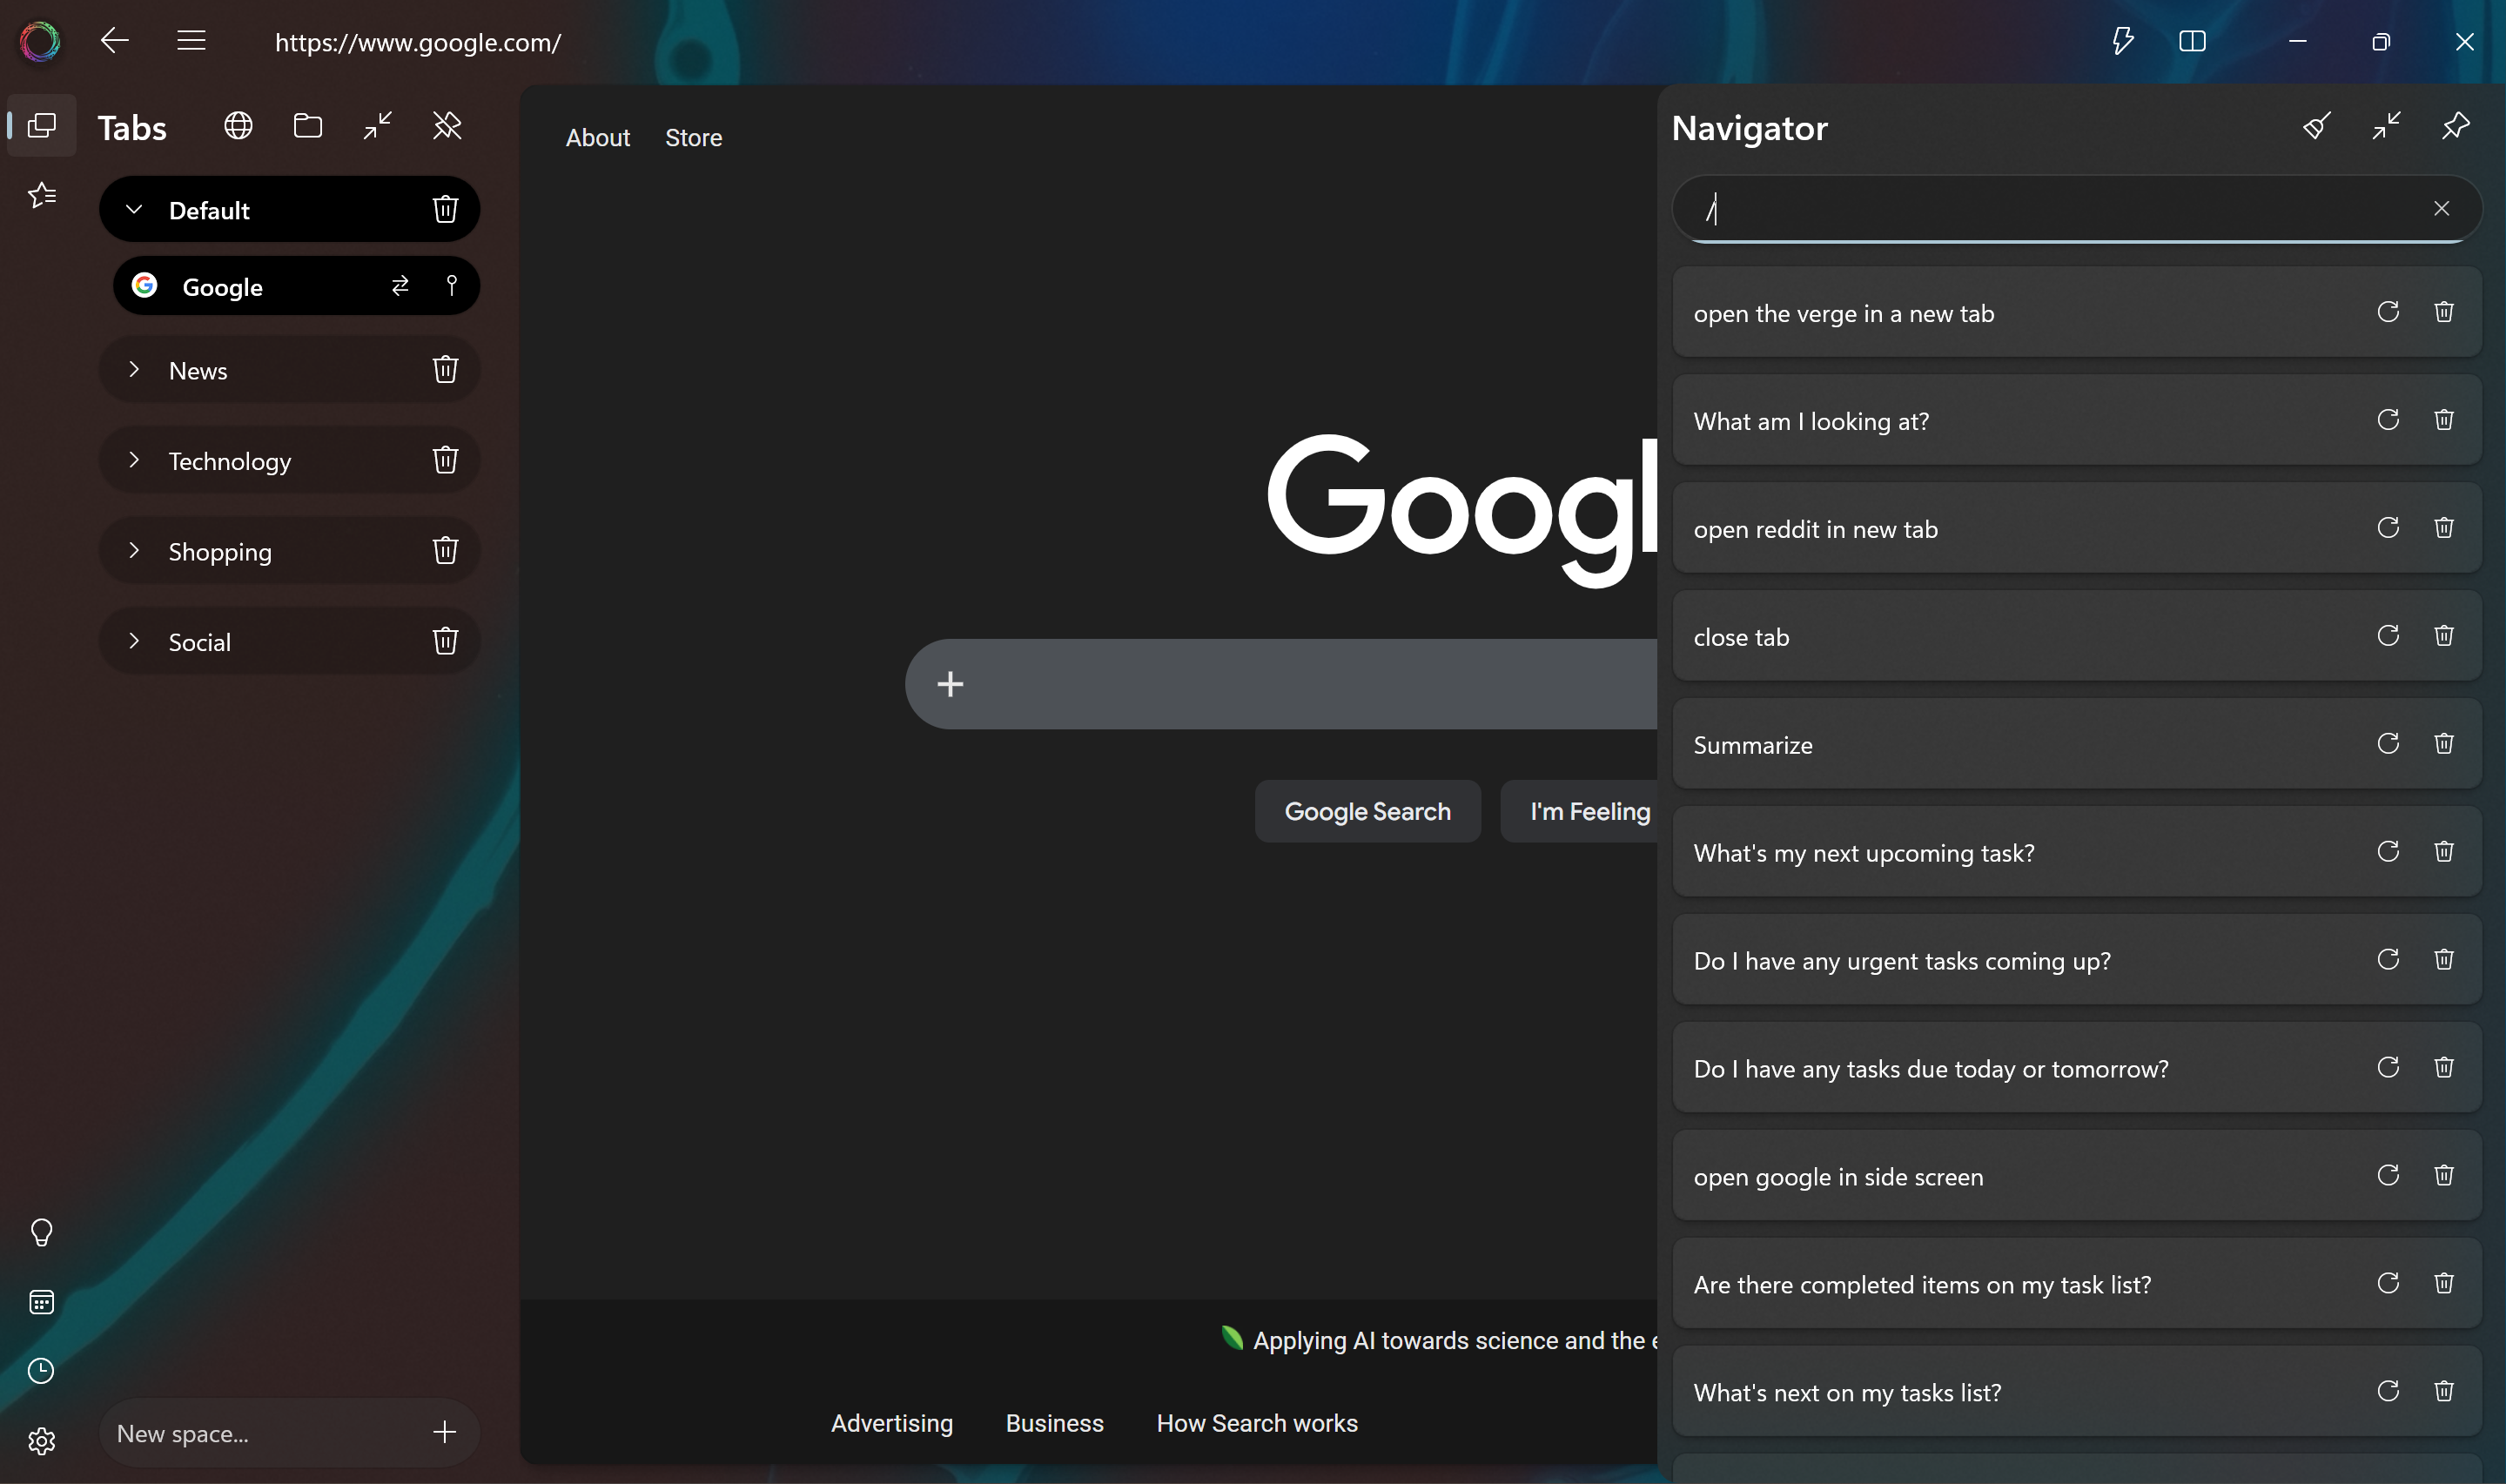
Task: Pin the Navigator panel
Action: tap(2456, 126)
